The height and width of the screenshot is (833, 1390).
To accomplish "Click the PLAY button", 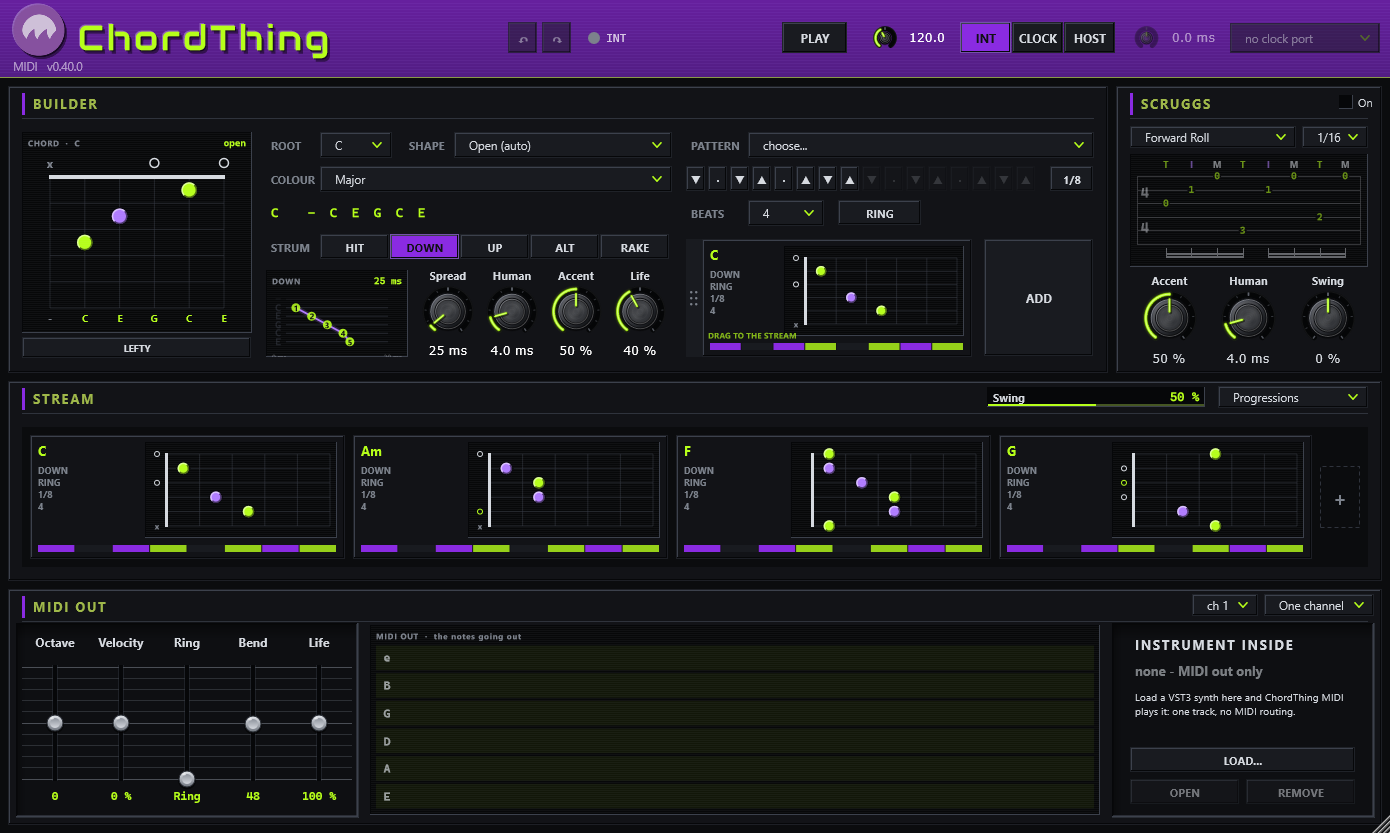I will tap(815, 38).
